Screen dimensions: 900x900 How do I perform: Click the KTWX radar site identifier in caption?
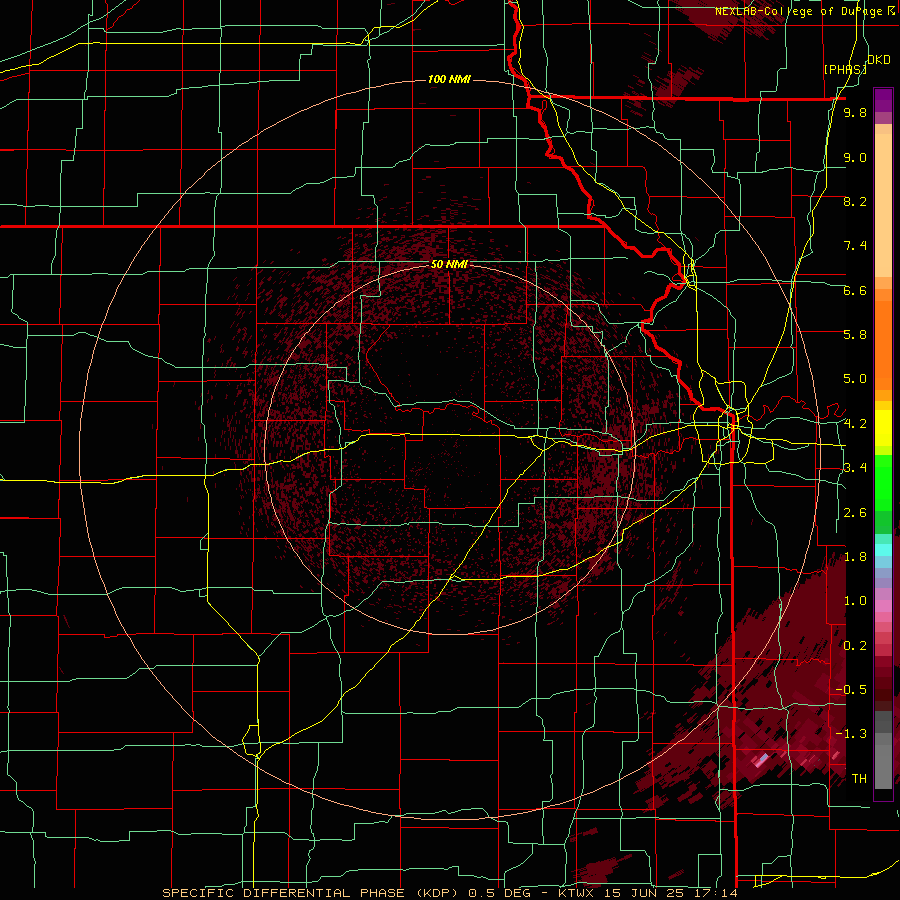coord(576,893)
